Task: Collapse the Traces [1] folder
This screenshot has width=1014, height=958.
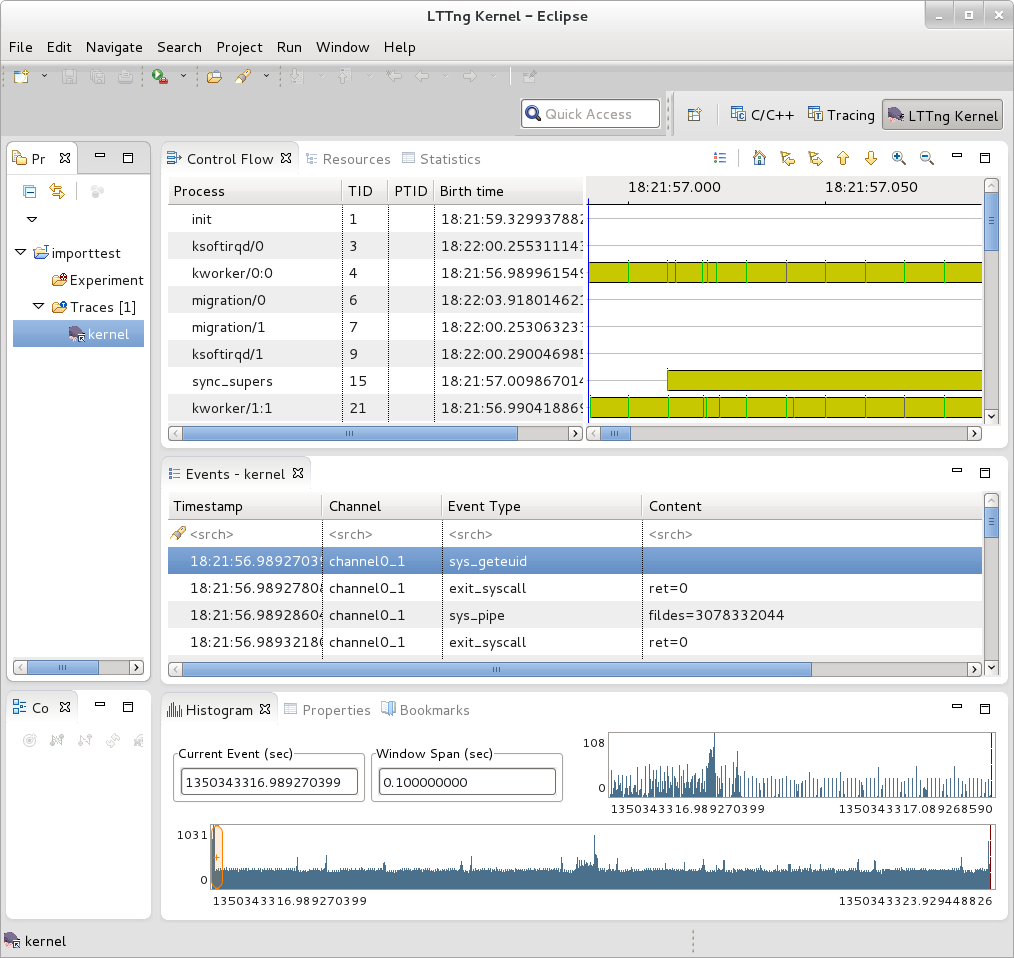Action: click(x=38, y=307)
